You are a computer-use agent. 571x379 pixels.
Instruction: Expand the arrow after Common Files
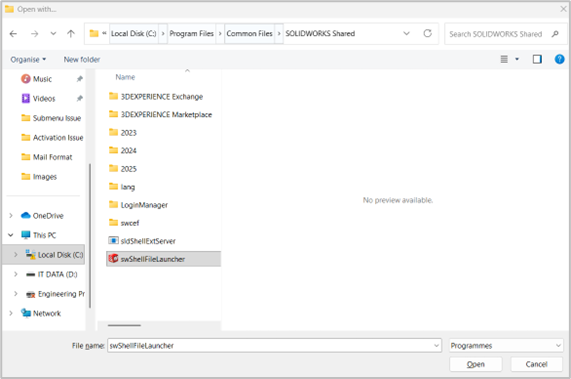click(279, 33)
